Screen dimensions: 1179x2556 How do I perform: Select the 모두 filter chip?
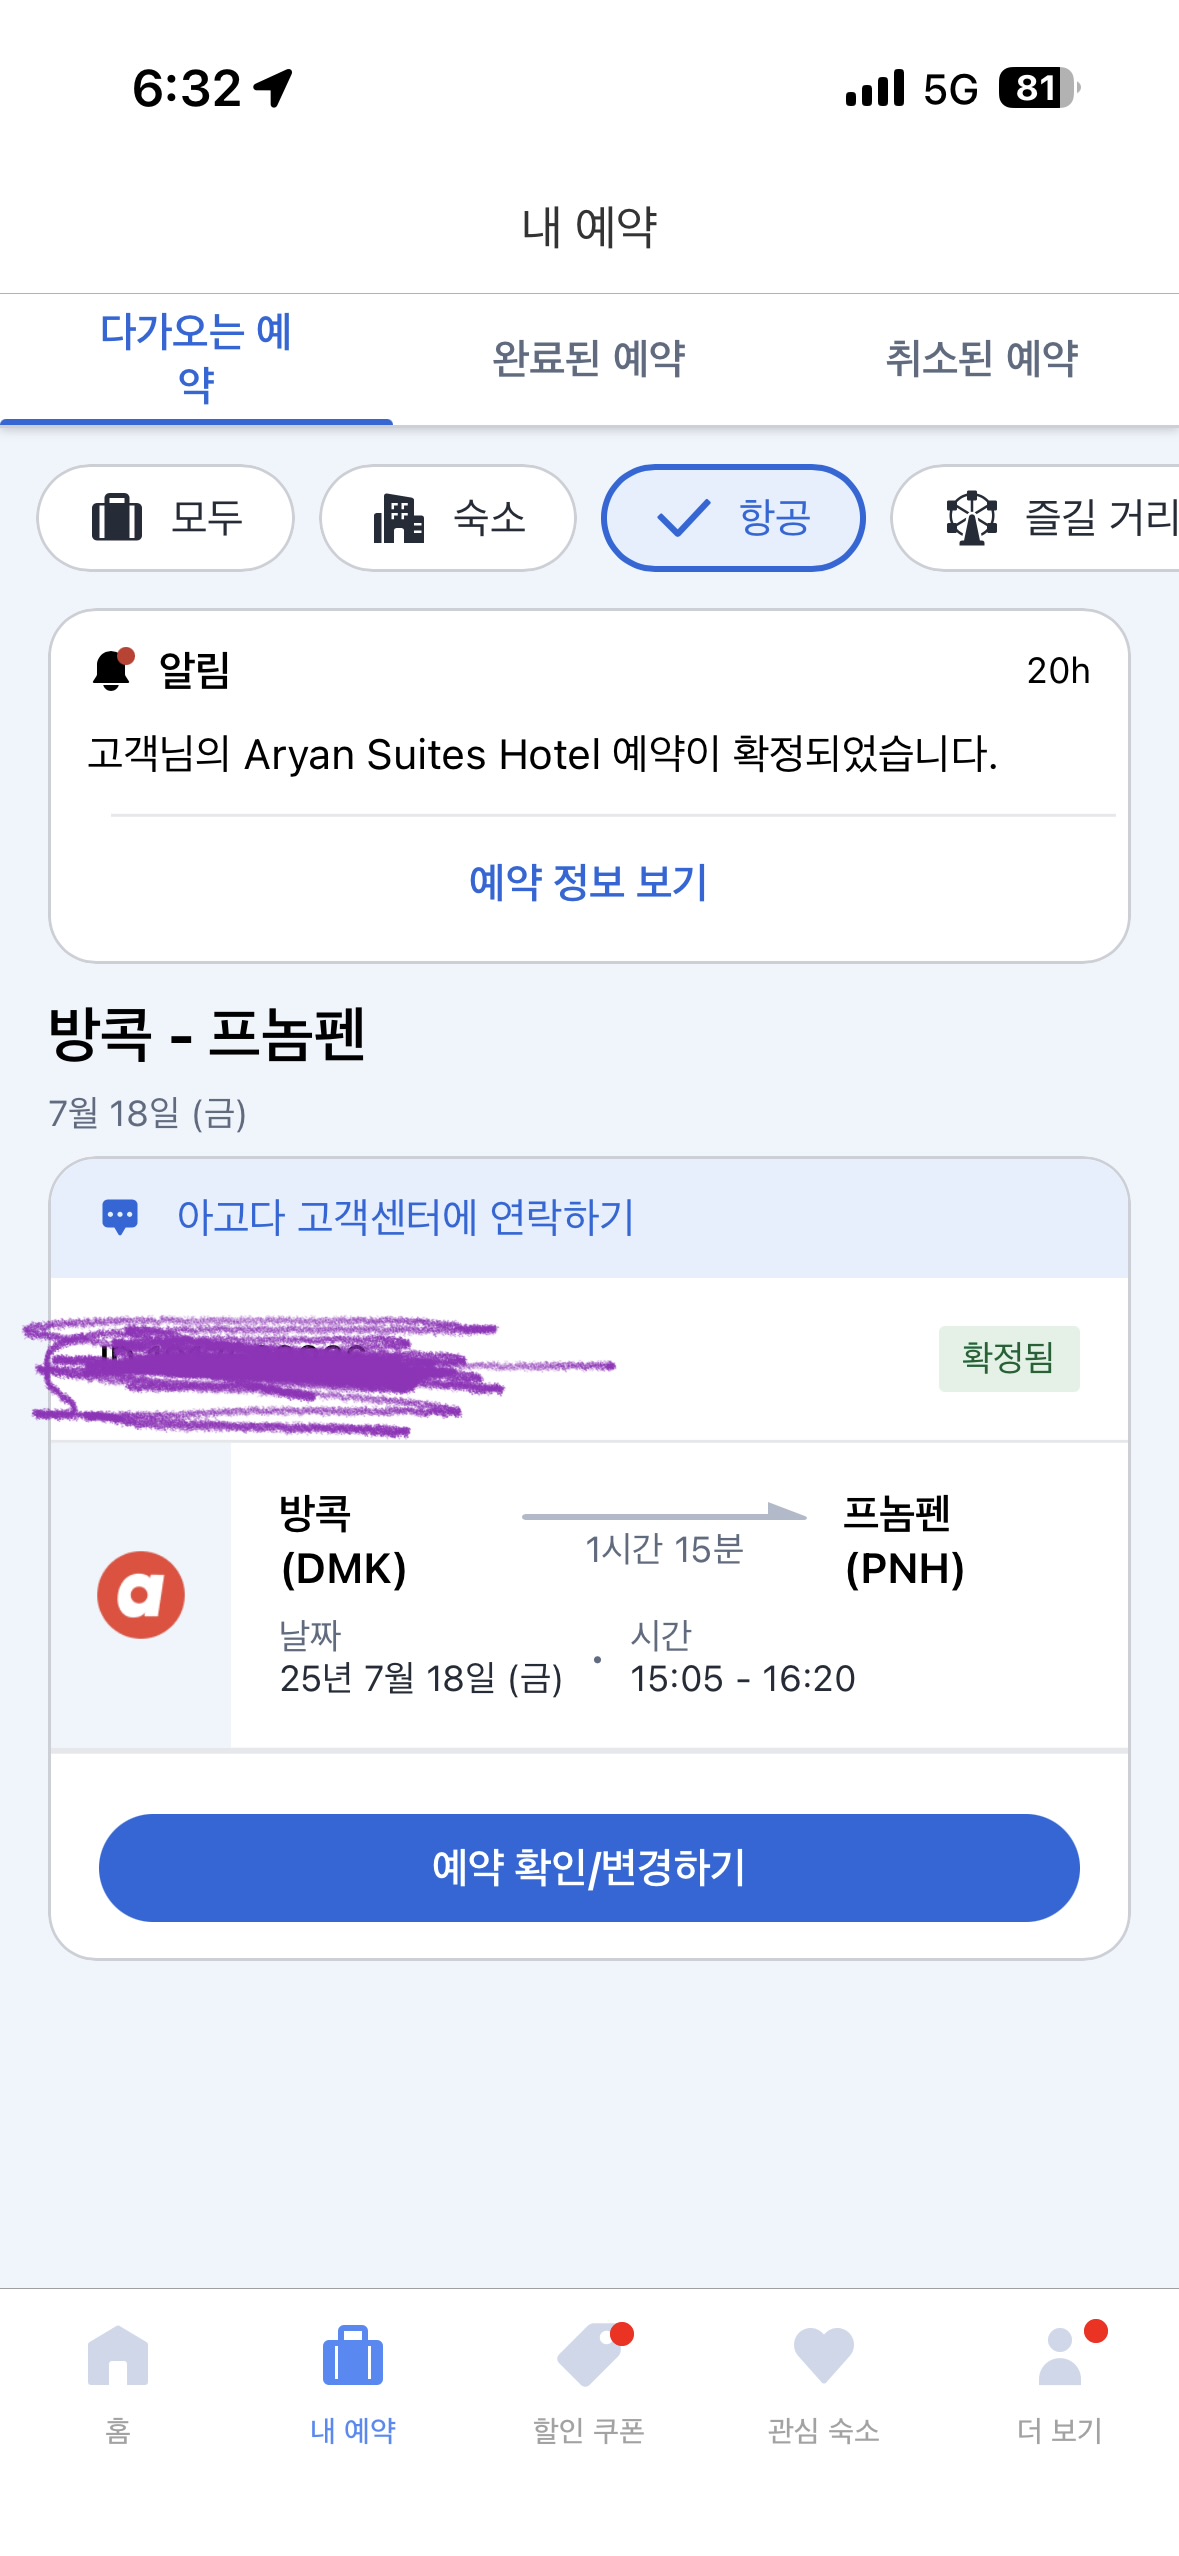click(166, 518)
